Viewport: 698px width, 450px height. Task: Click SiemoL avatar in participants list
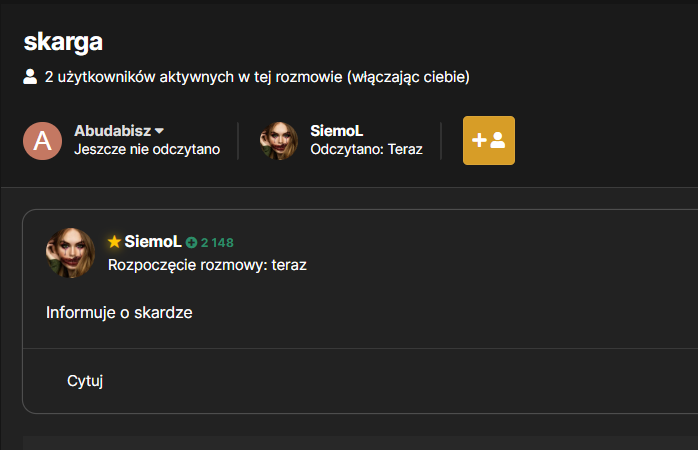pyautogui.click(x=279, y=141)
